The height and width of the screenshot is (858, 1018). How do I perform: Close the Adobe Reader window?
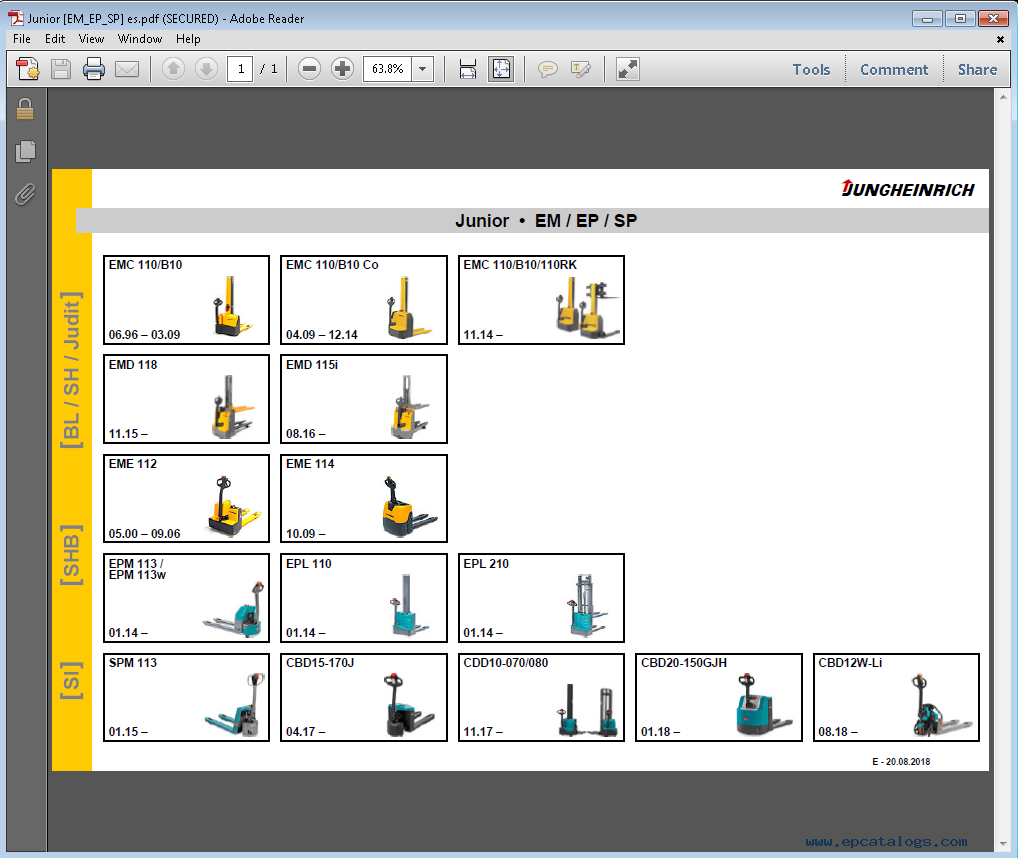993,19
